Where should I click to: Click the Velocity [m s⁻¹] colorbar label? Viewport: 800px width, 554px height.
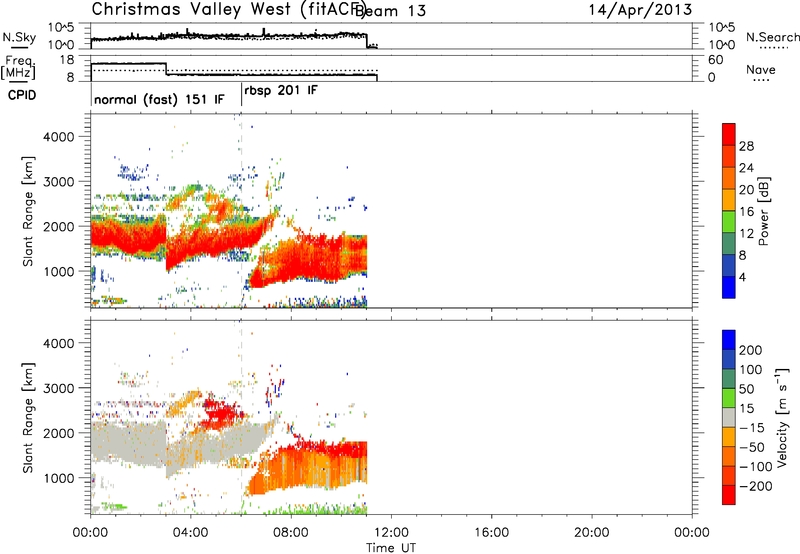(781, 417)
